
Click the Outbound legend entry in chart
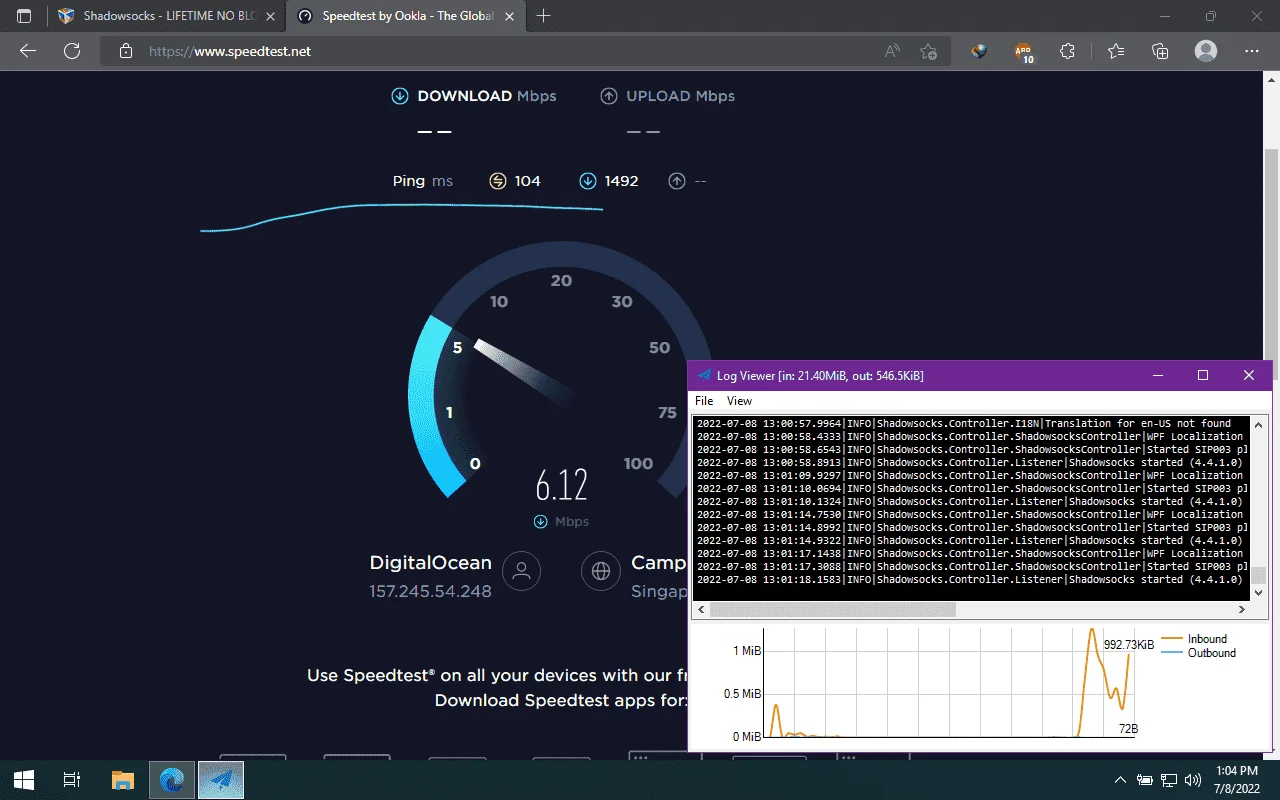[x=1198, y=653]
